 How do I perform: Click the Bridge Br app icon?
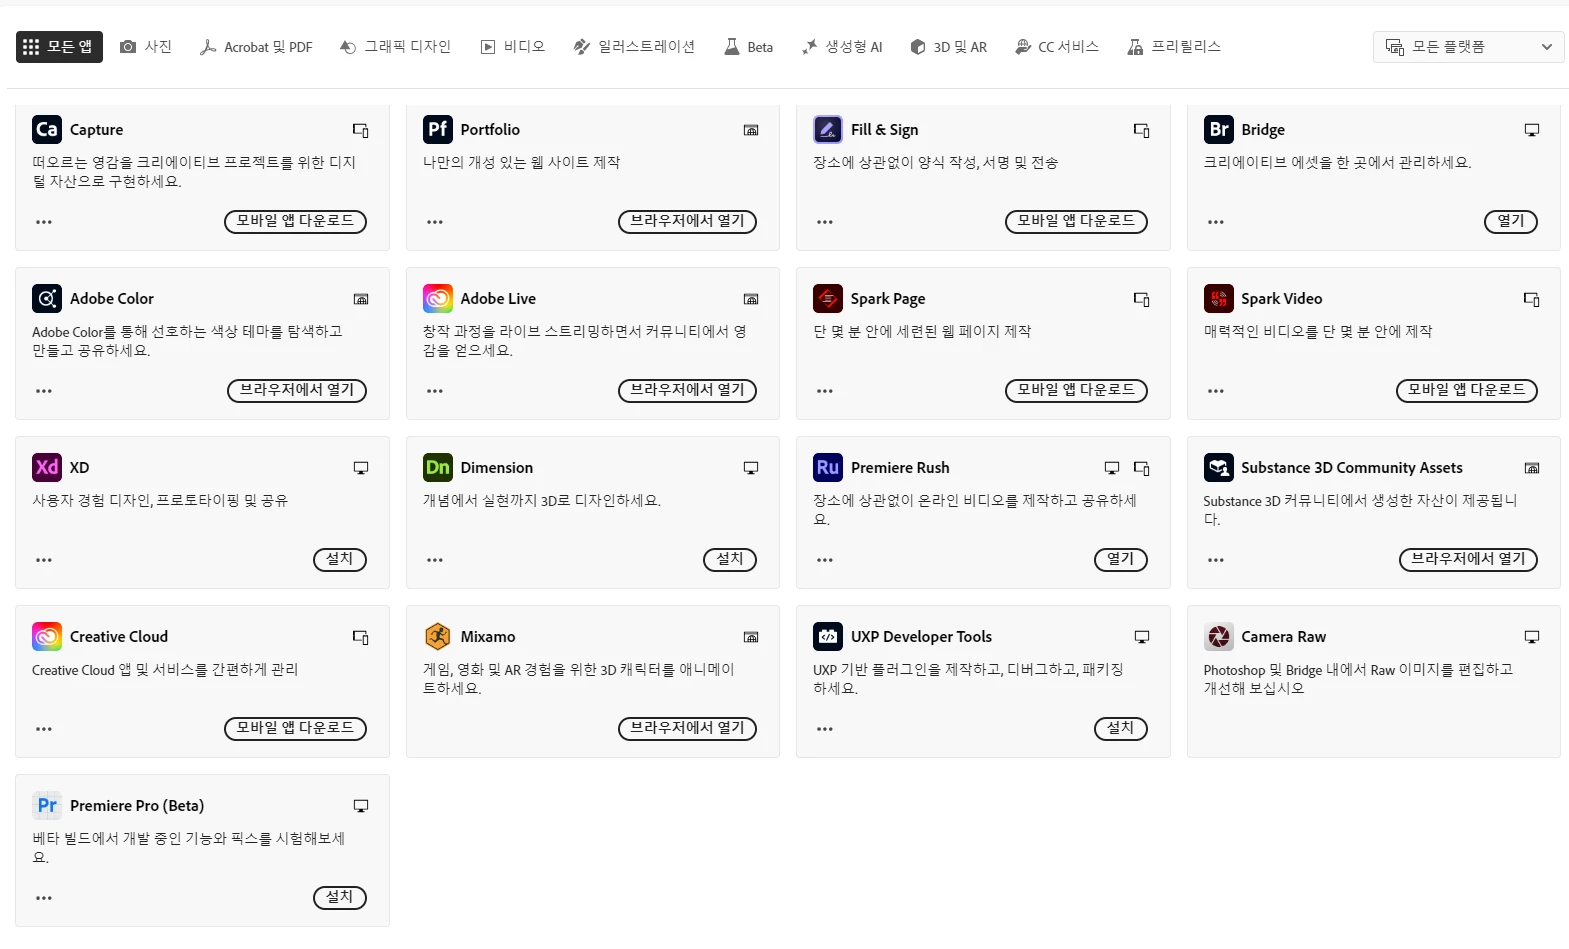click(1218, 129)
